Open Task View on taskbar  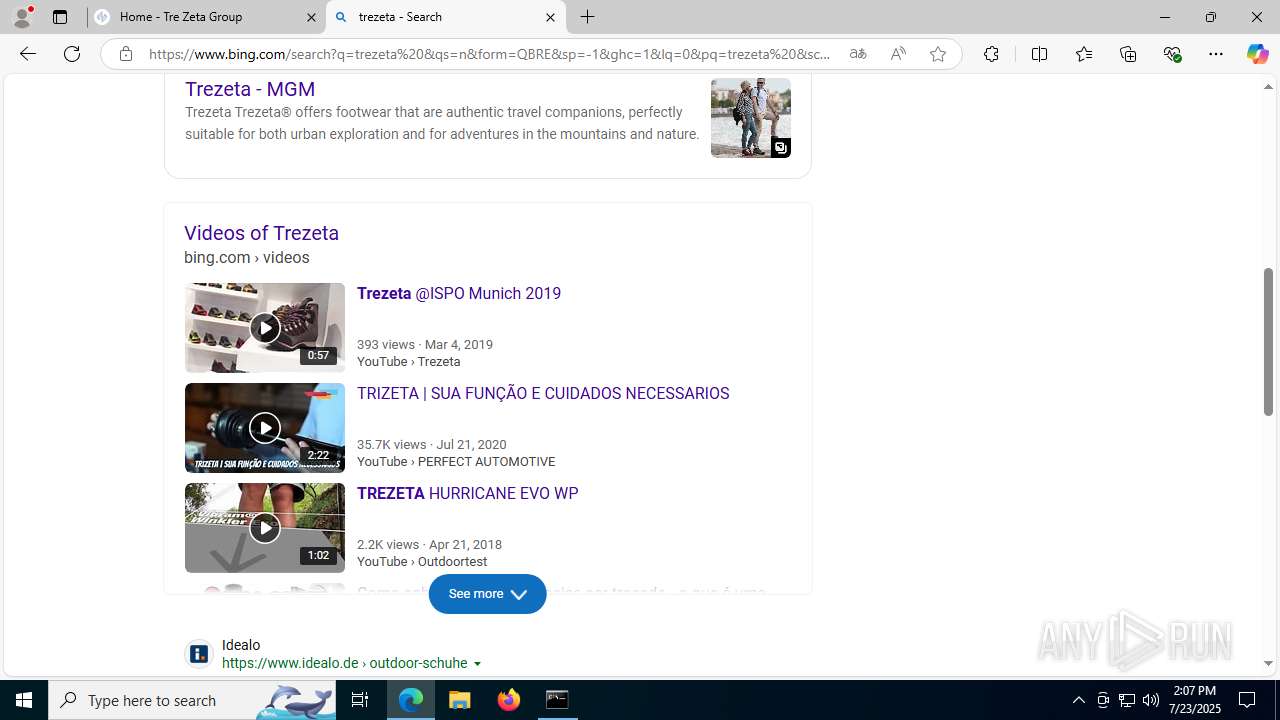click(360, 700)
